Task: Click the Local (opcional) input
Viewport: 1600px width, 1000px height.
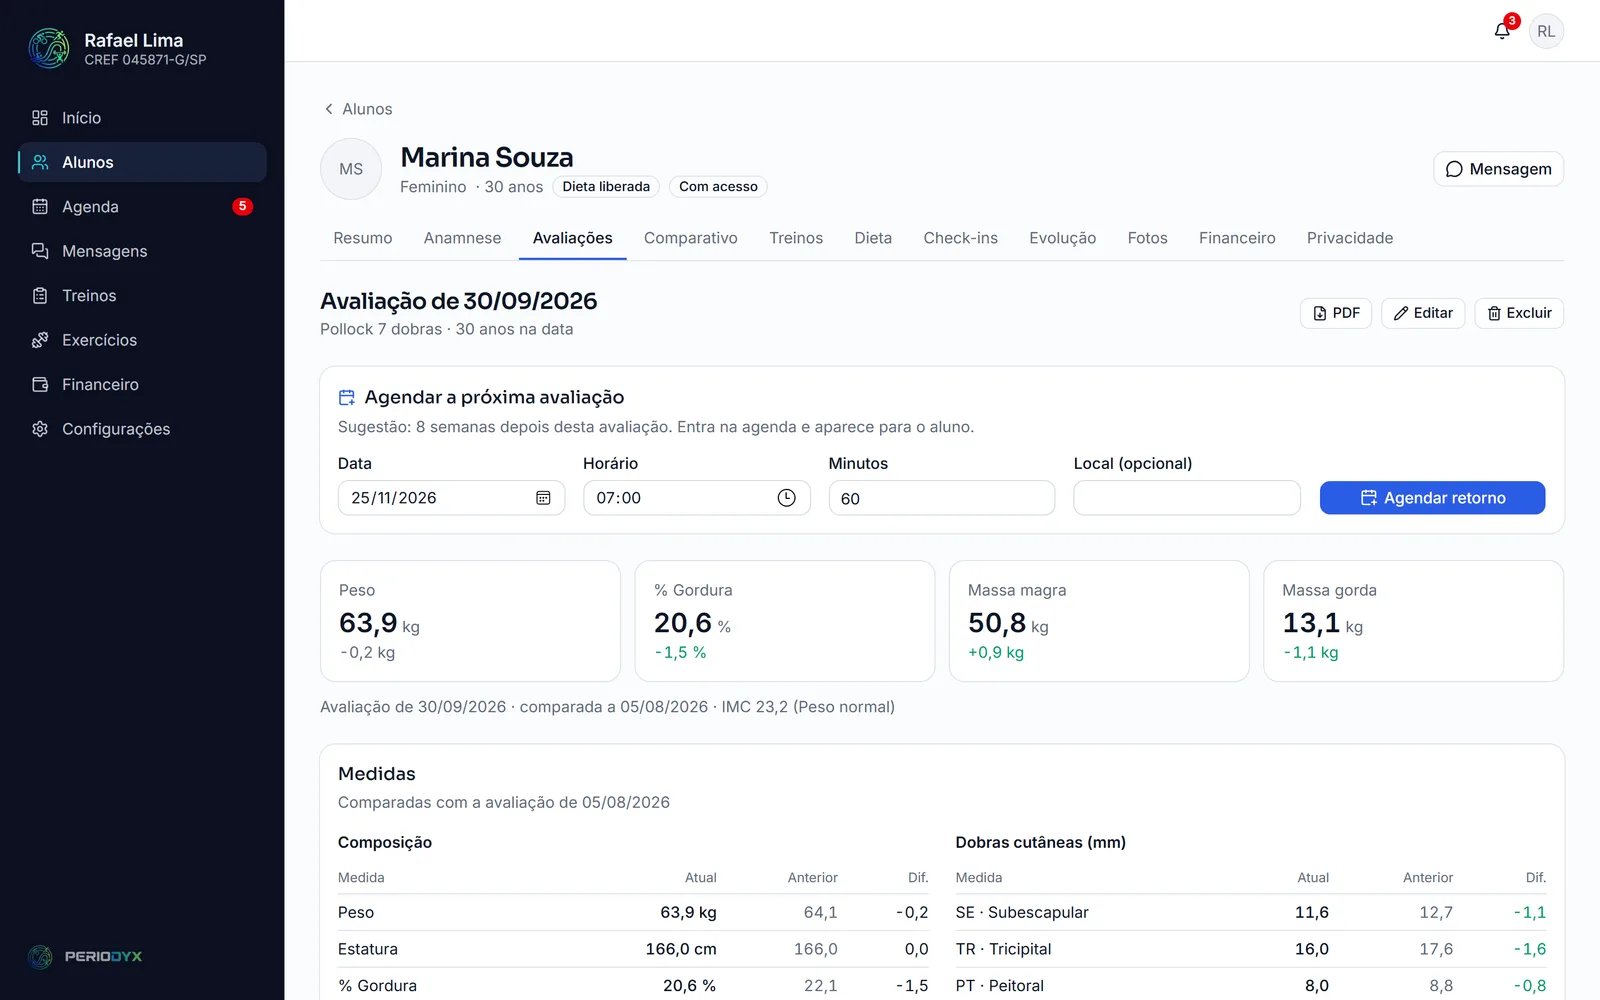Action: (1187, 498)
